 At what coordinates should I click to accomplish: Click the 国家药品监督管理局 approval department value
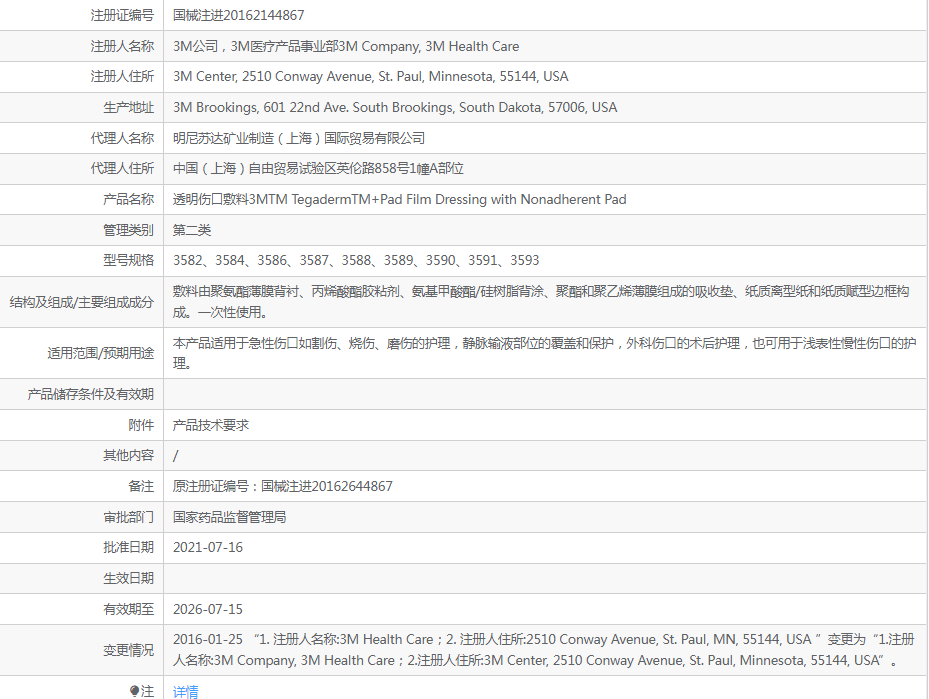(x=230, y=517)
